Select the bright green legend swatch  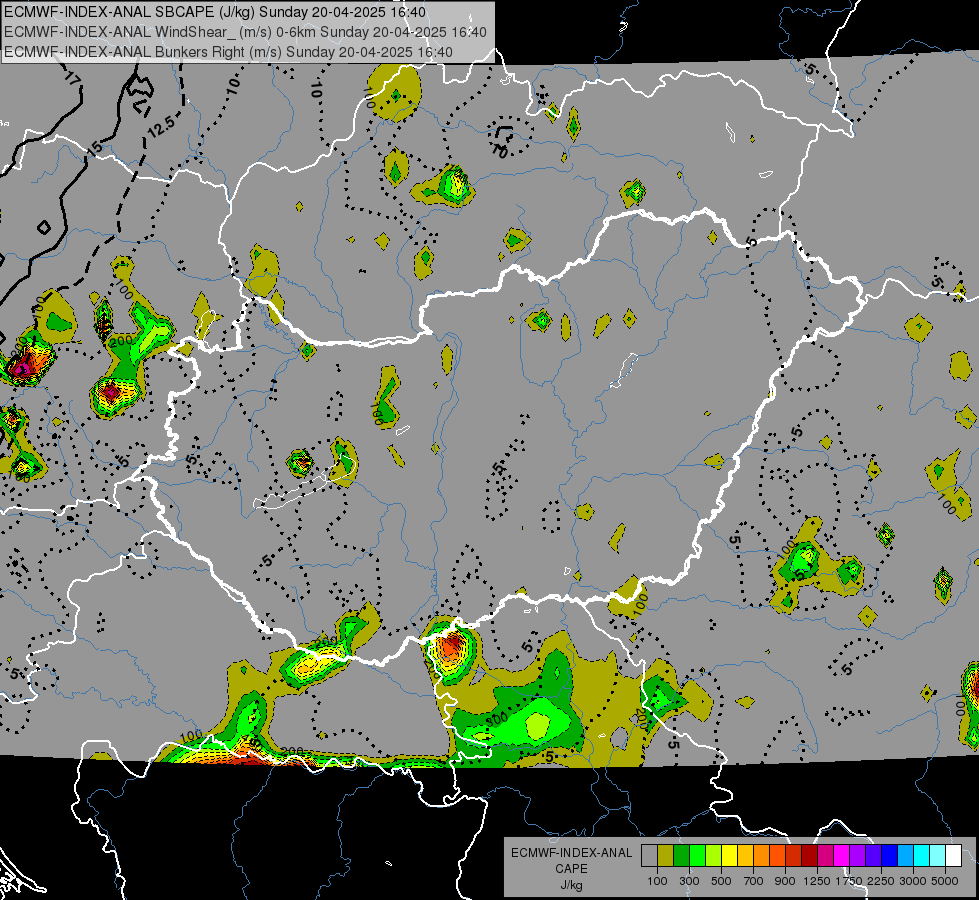coord(697,856)
